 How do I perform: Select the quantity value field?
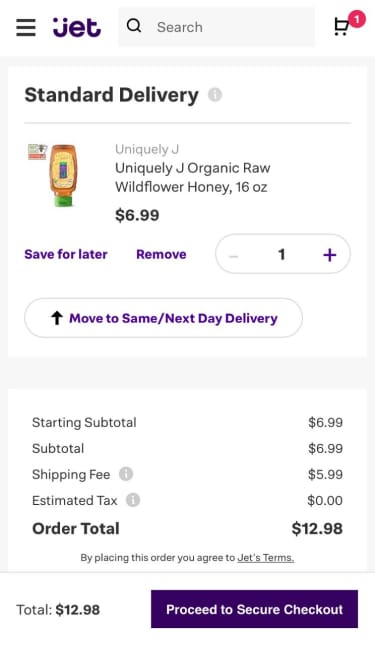click(281, 254)
